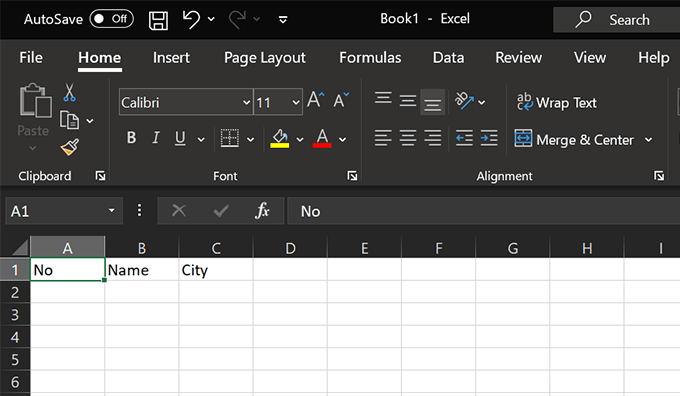Viewport: 680px width, 396px height.
Task: Click Wrap Text button
Action: pyautogui.click(x=557, y=102)
